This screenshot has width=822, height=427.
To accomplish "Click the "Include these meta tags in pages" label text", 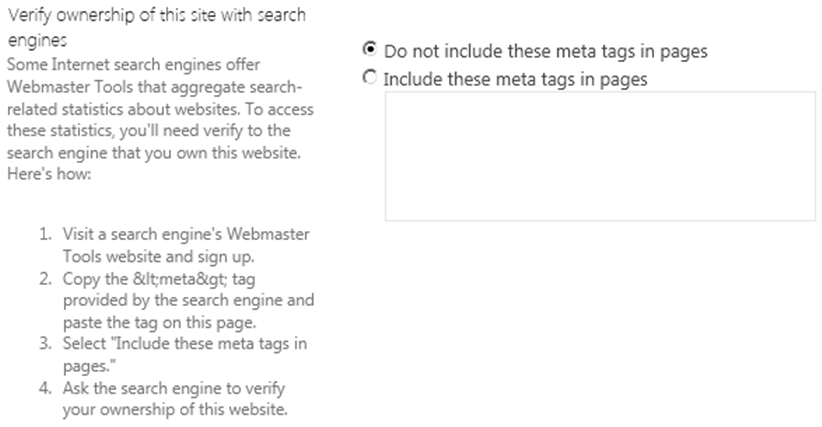I will point(515,79).
